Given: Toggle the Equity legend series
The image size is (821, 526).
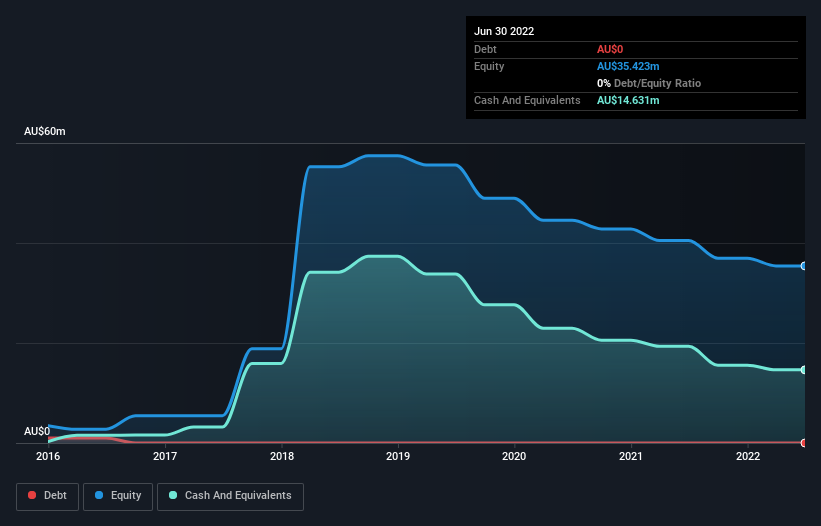Looking at the screenshot, I should tap(118, 496).
